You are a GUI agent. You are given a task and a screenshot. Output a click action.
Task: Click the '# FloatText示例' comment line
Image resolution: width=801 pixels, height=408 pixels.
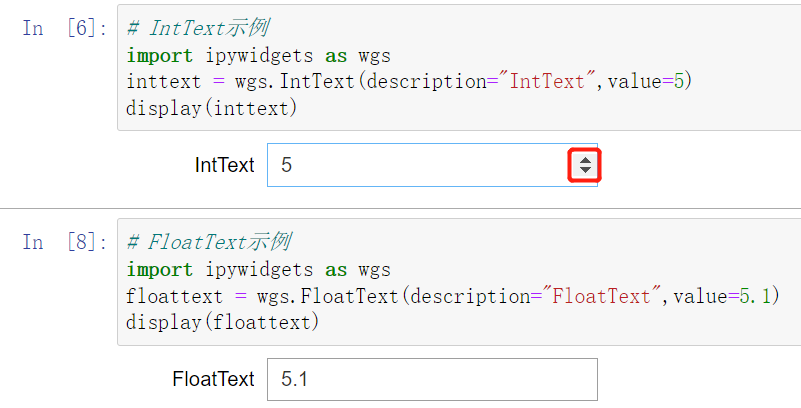[x=209, y=243]
